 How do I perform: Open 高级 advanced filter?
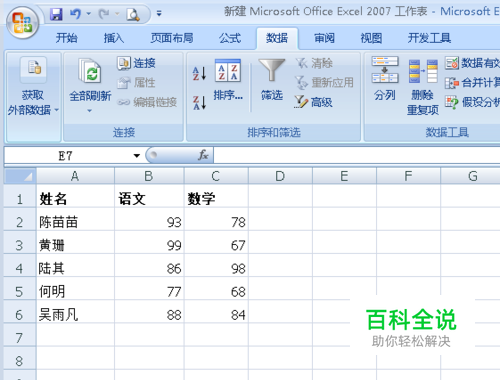pyautogui.click(x=314, y=102)
